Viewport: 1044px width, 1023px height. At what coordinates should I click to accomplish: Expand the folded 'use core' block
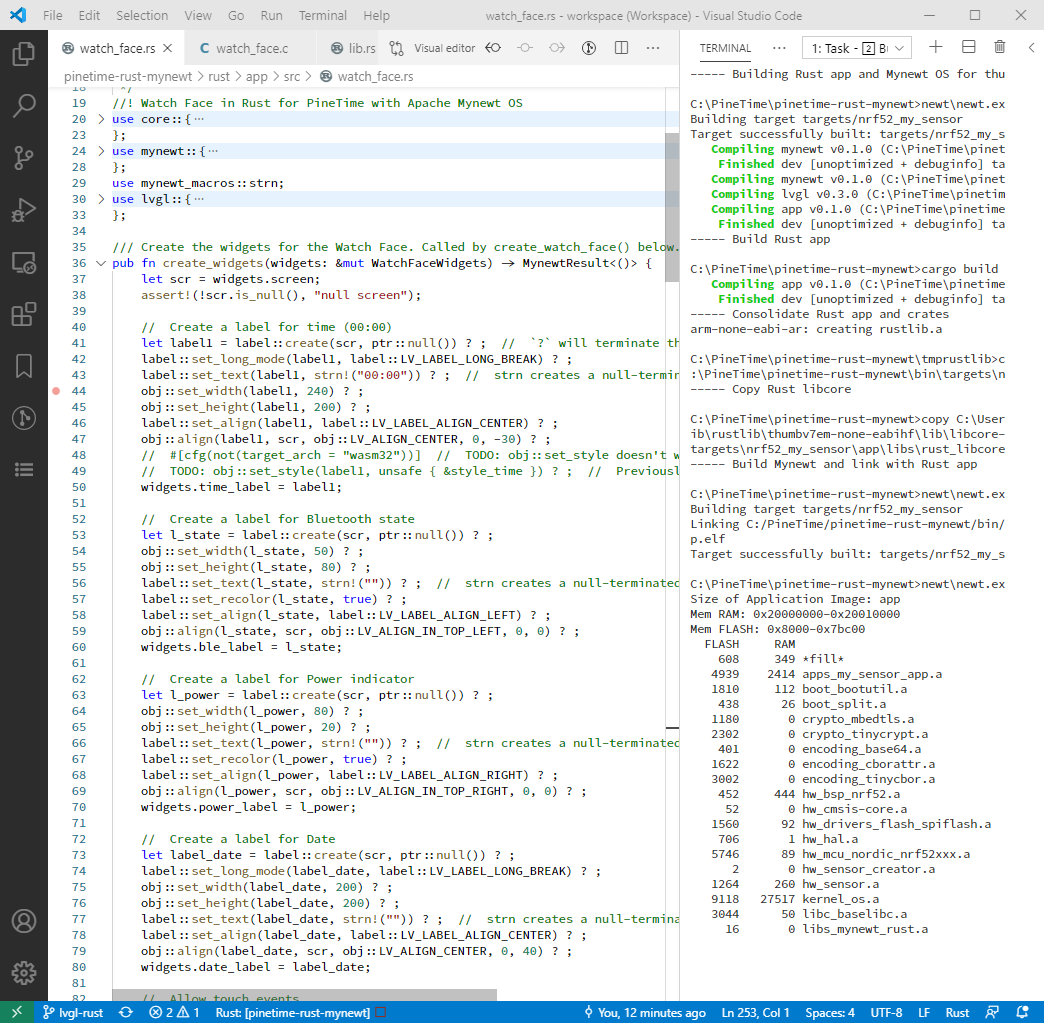click(101, 119)
